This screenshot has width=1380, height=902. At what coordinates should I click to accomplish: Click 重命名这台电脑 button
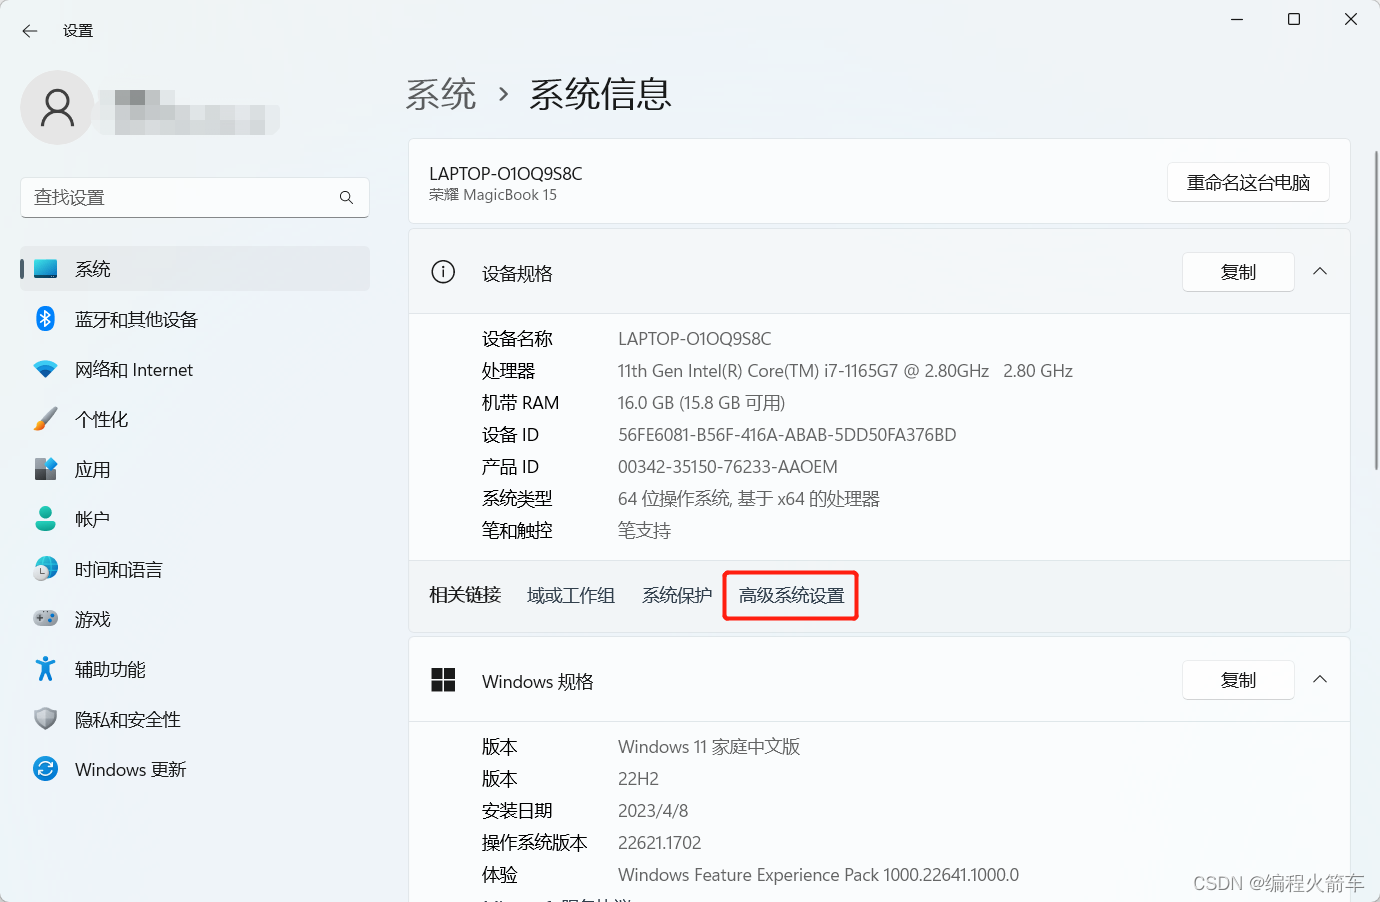(x=1248, y=182)
